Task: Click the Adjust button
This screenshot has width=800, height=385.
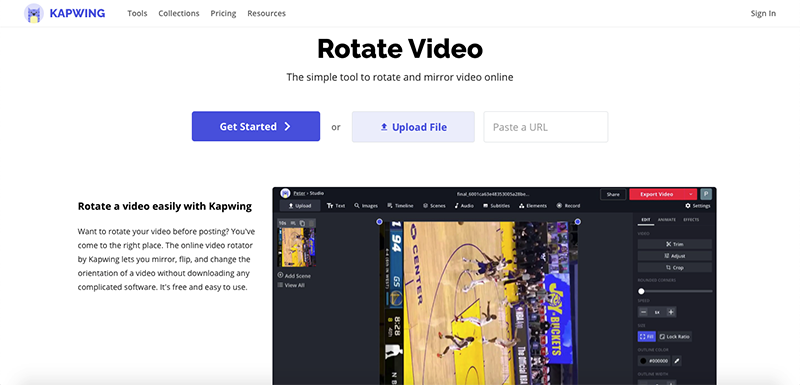Action: coord(674,256)
